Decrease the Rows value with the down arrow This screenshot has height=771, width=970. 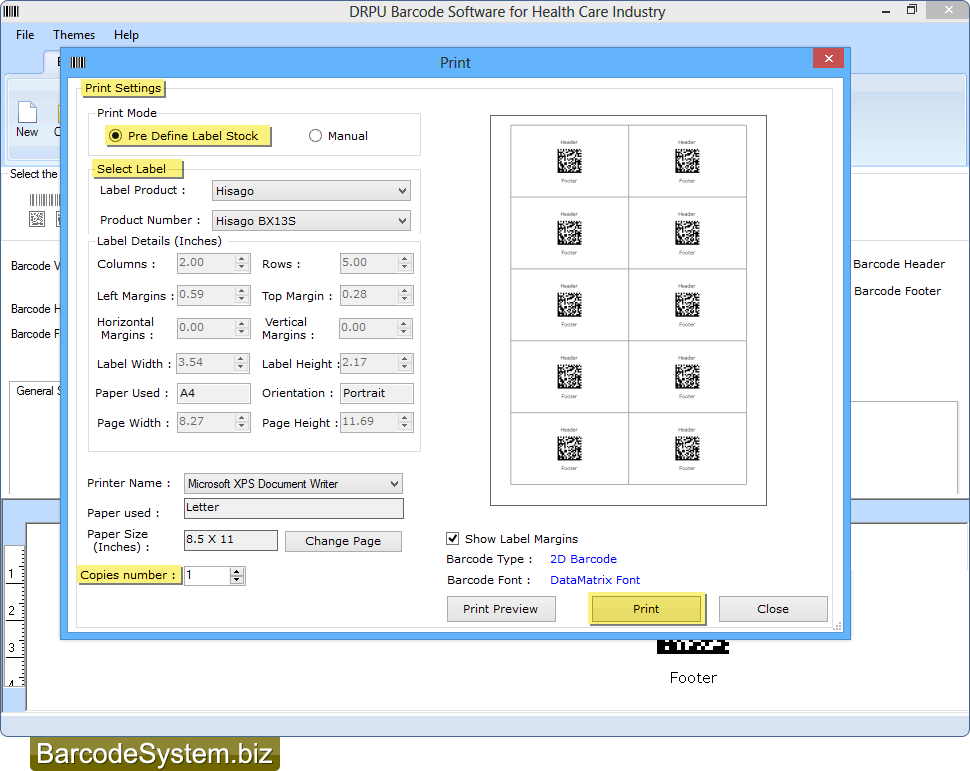tap(405, 267)
